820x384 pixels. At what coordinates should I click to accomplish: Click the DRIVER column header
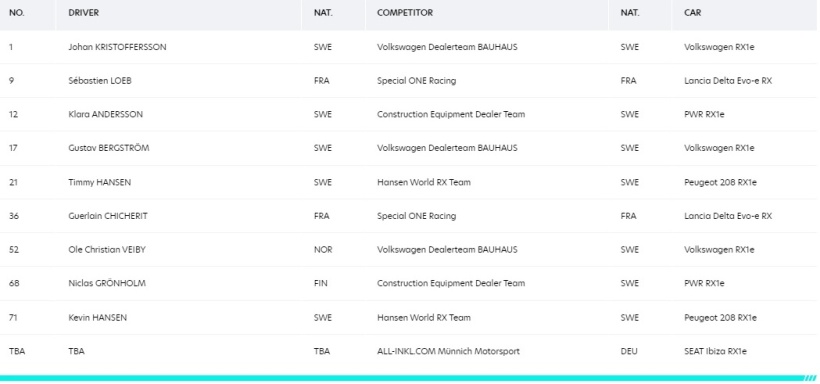(84, 13)
